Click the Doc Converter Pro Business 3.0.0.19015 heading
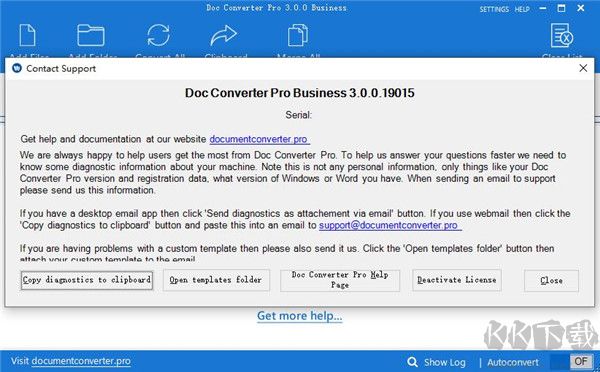 click(300, 93)
